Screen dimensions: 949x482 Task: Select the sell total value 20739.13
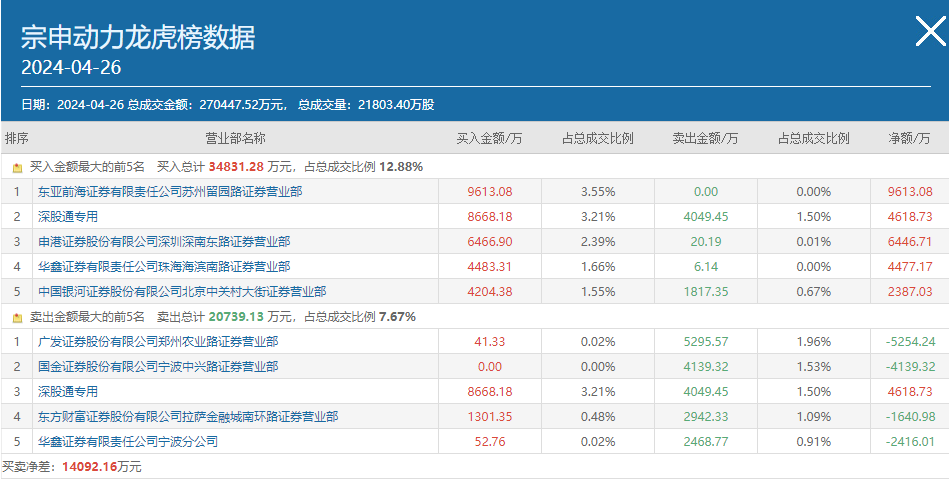pos(237,317)
